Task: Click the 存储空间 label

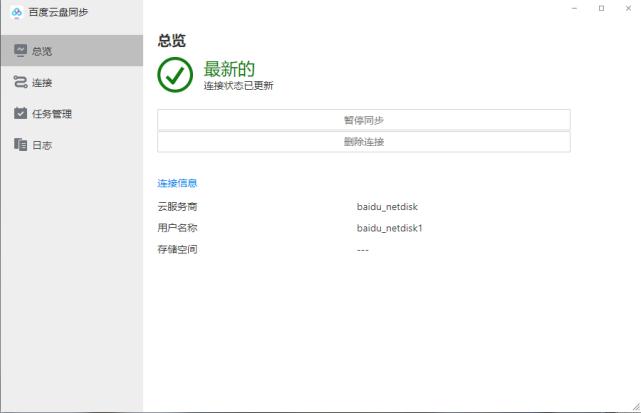Action: [x=177, y=249]
